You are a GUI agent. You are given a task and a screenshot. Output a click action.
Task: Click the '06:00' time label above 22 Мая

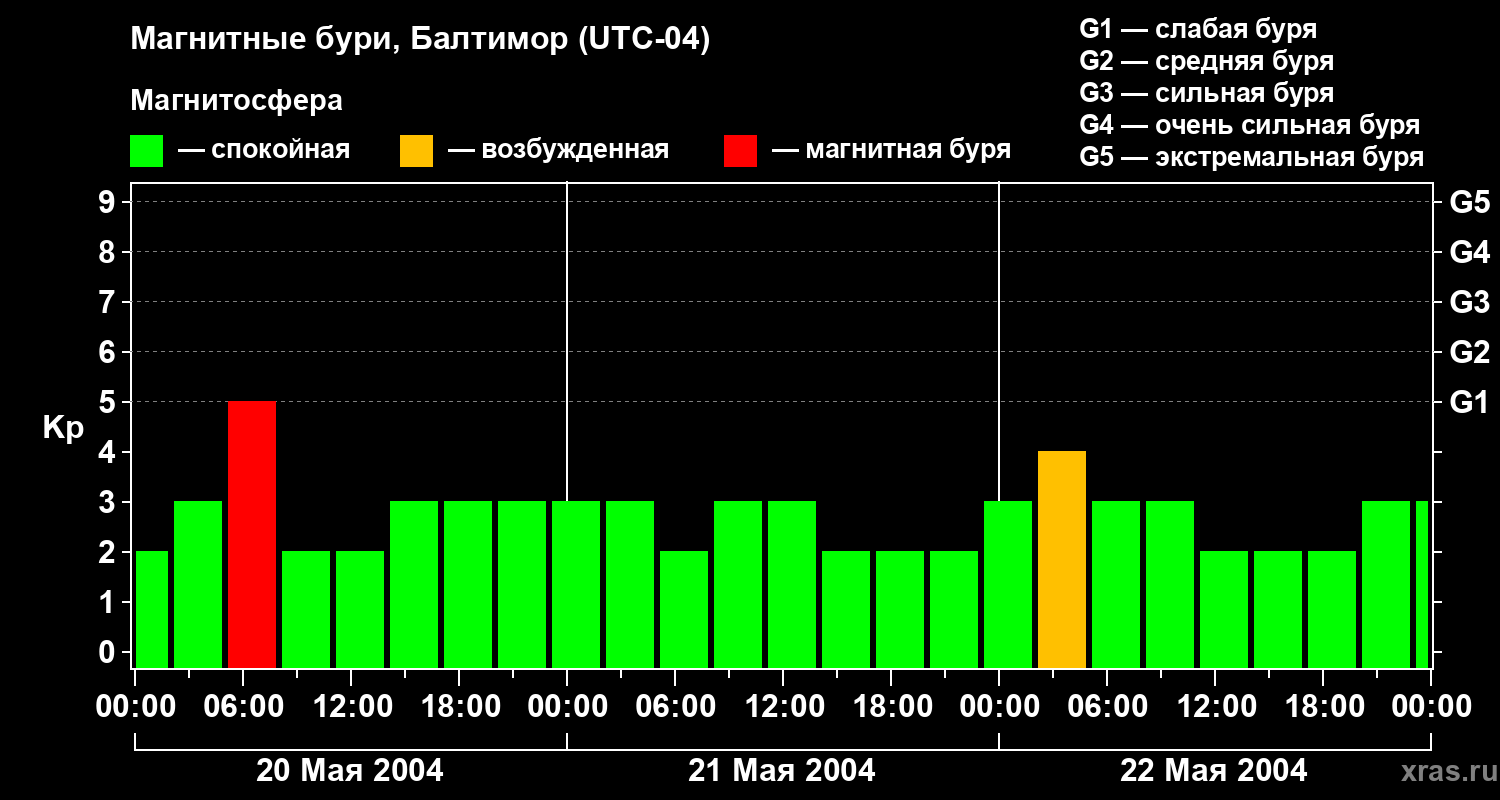pos(1107,707)
